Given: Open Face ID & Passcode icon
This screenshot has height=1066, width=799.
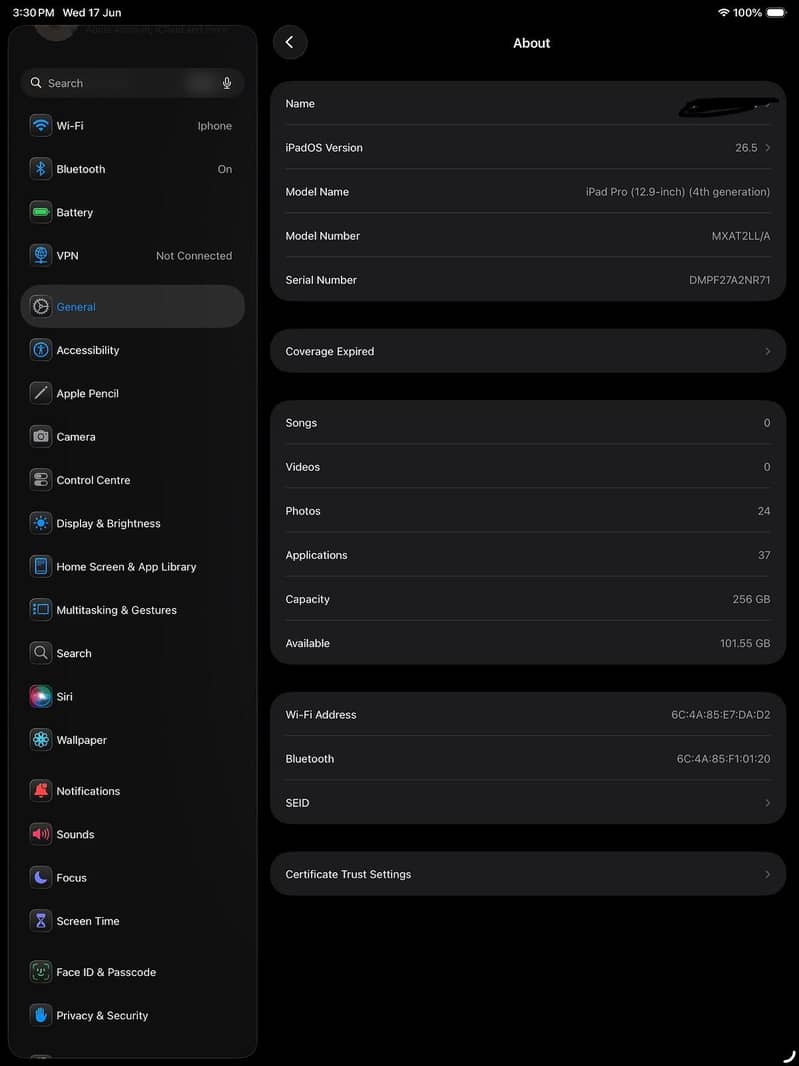Looking at the screenshot, I should 41,972.
